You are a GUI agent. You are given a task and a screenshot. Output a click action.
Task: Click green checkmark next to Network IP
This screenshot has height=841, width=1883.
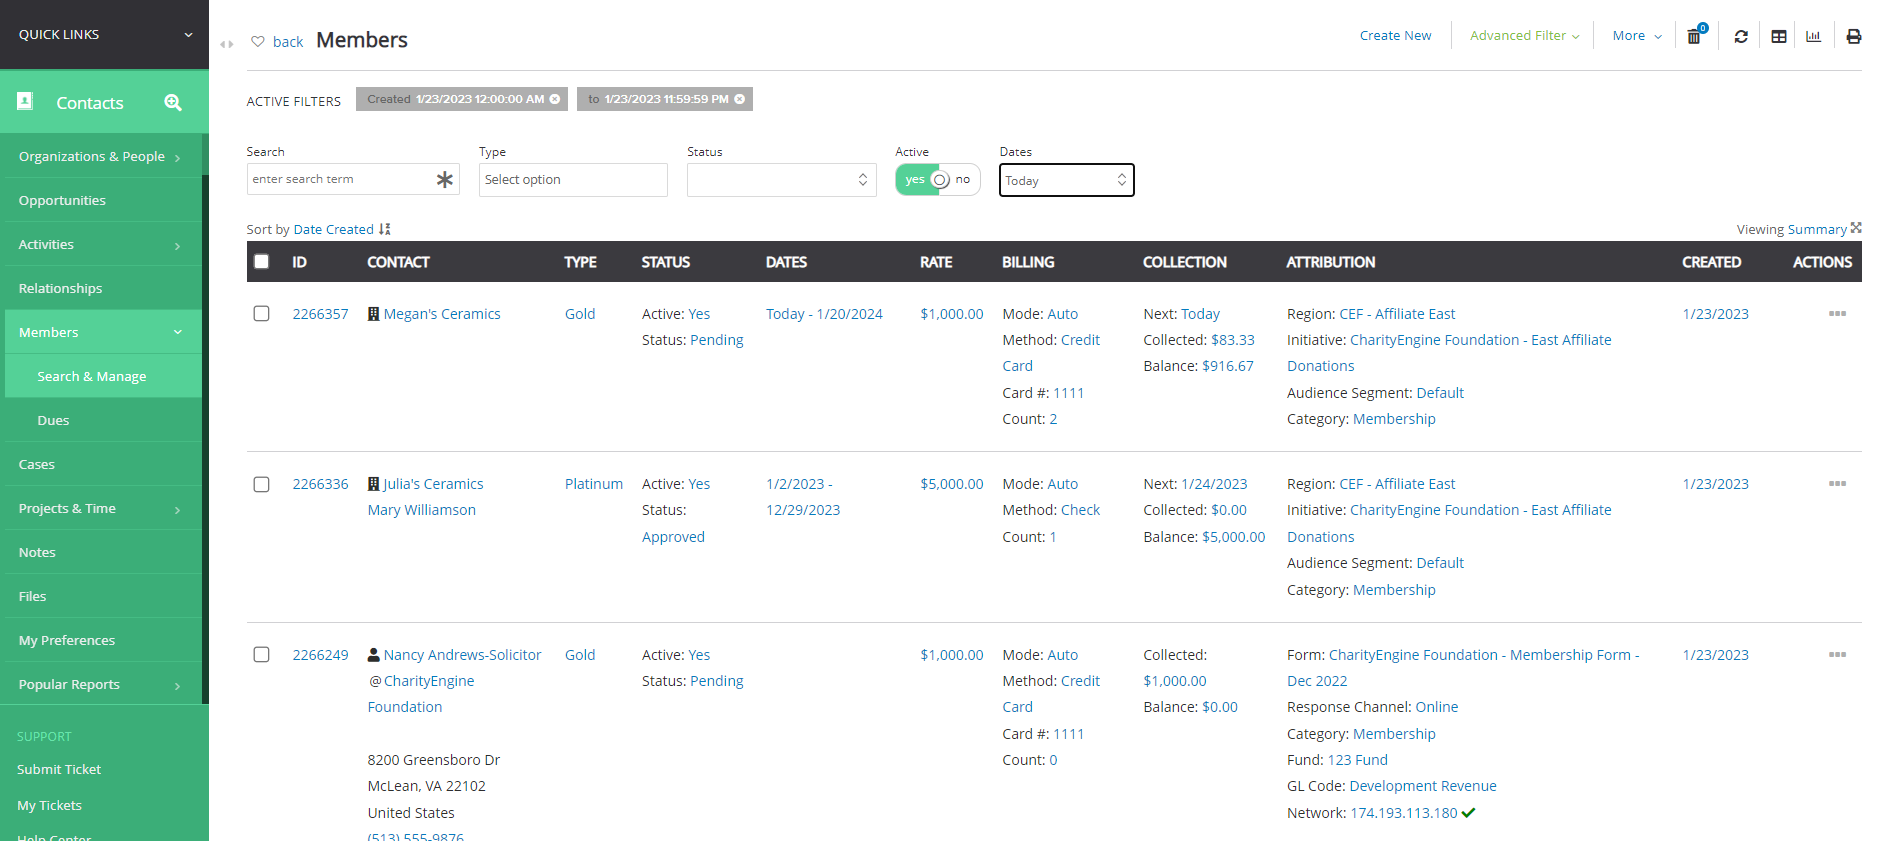tap(1468, 813)
